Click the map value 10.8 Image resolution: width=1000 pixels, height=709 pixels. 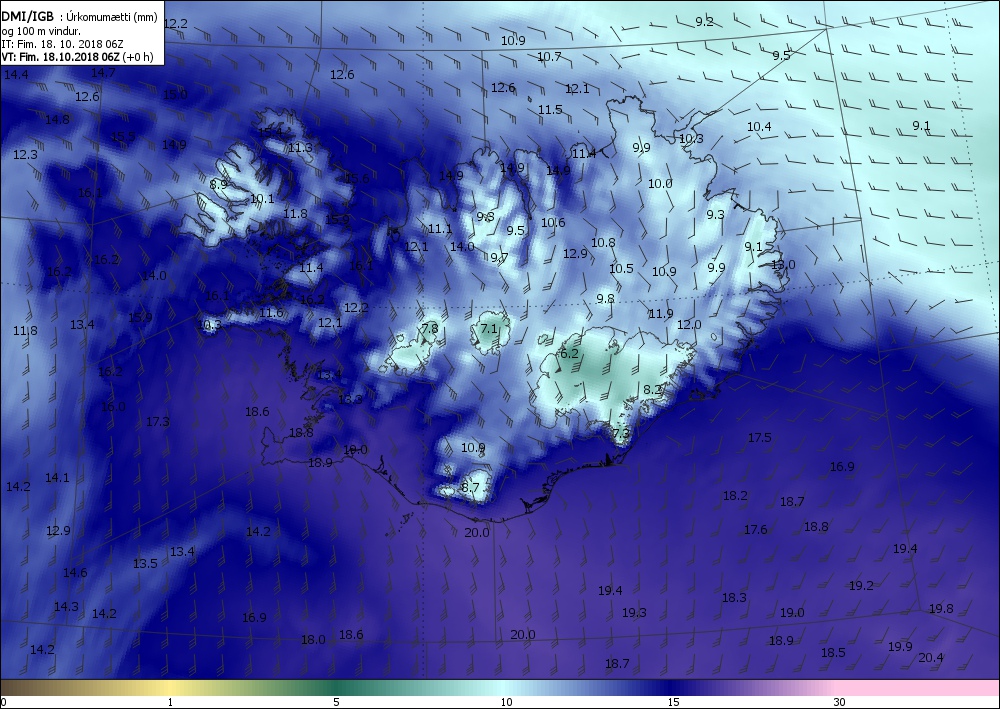603,243
